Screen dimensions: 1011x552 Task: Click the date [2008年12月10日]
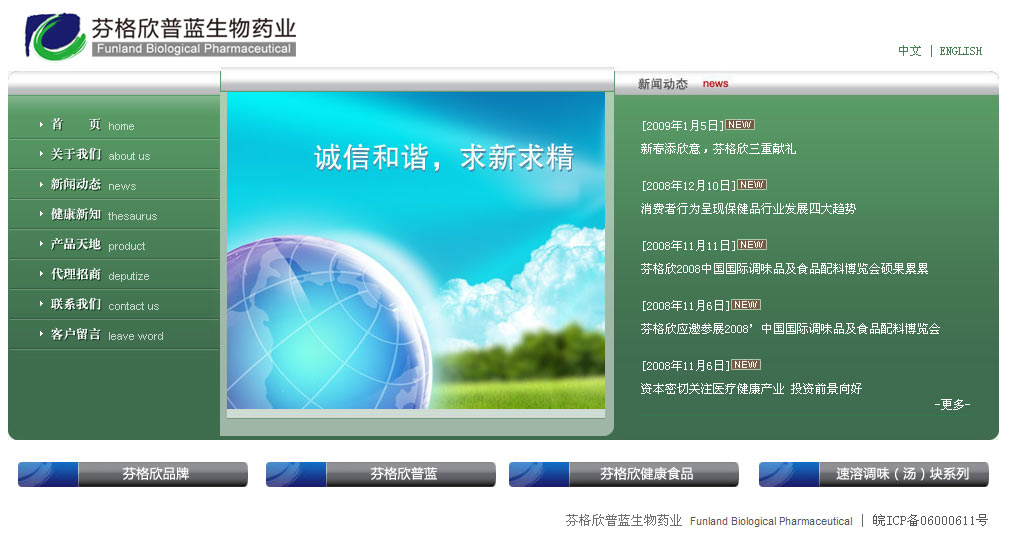pyautogui.click(x=689, y=186)
